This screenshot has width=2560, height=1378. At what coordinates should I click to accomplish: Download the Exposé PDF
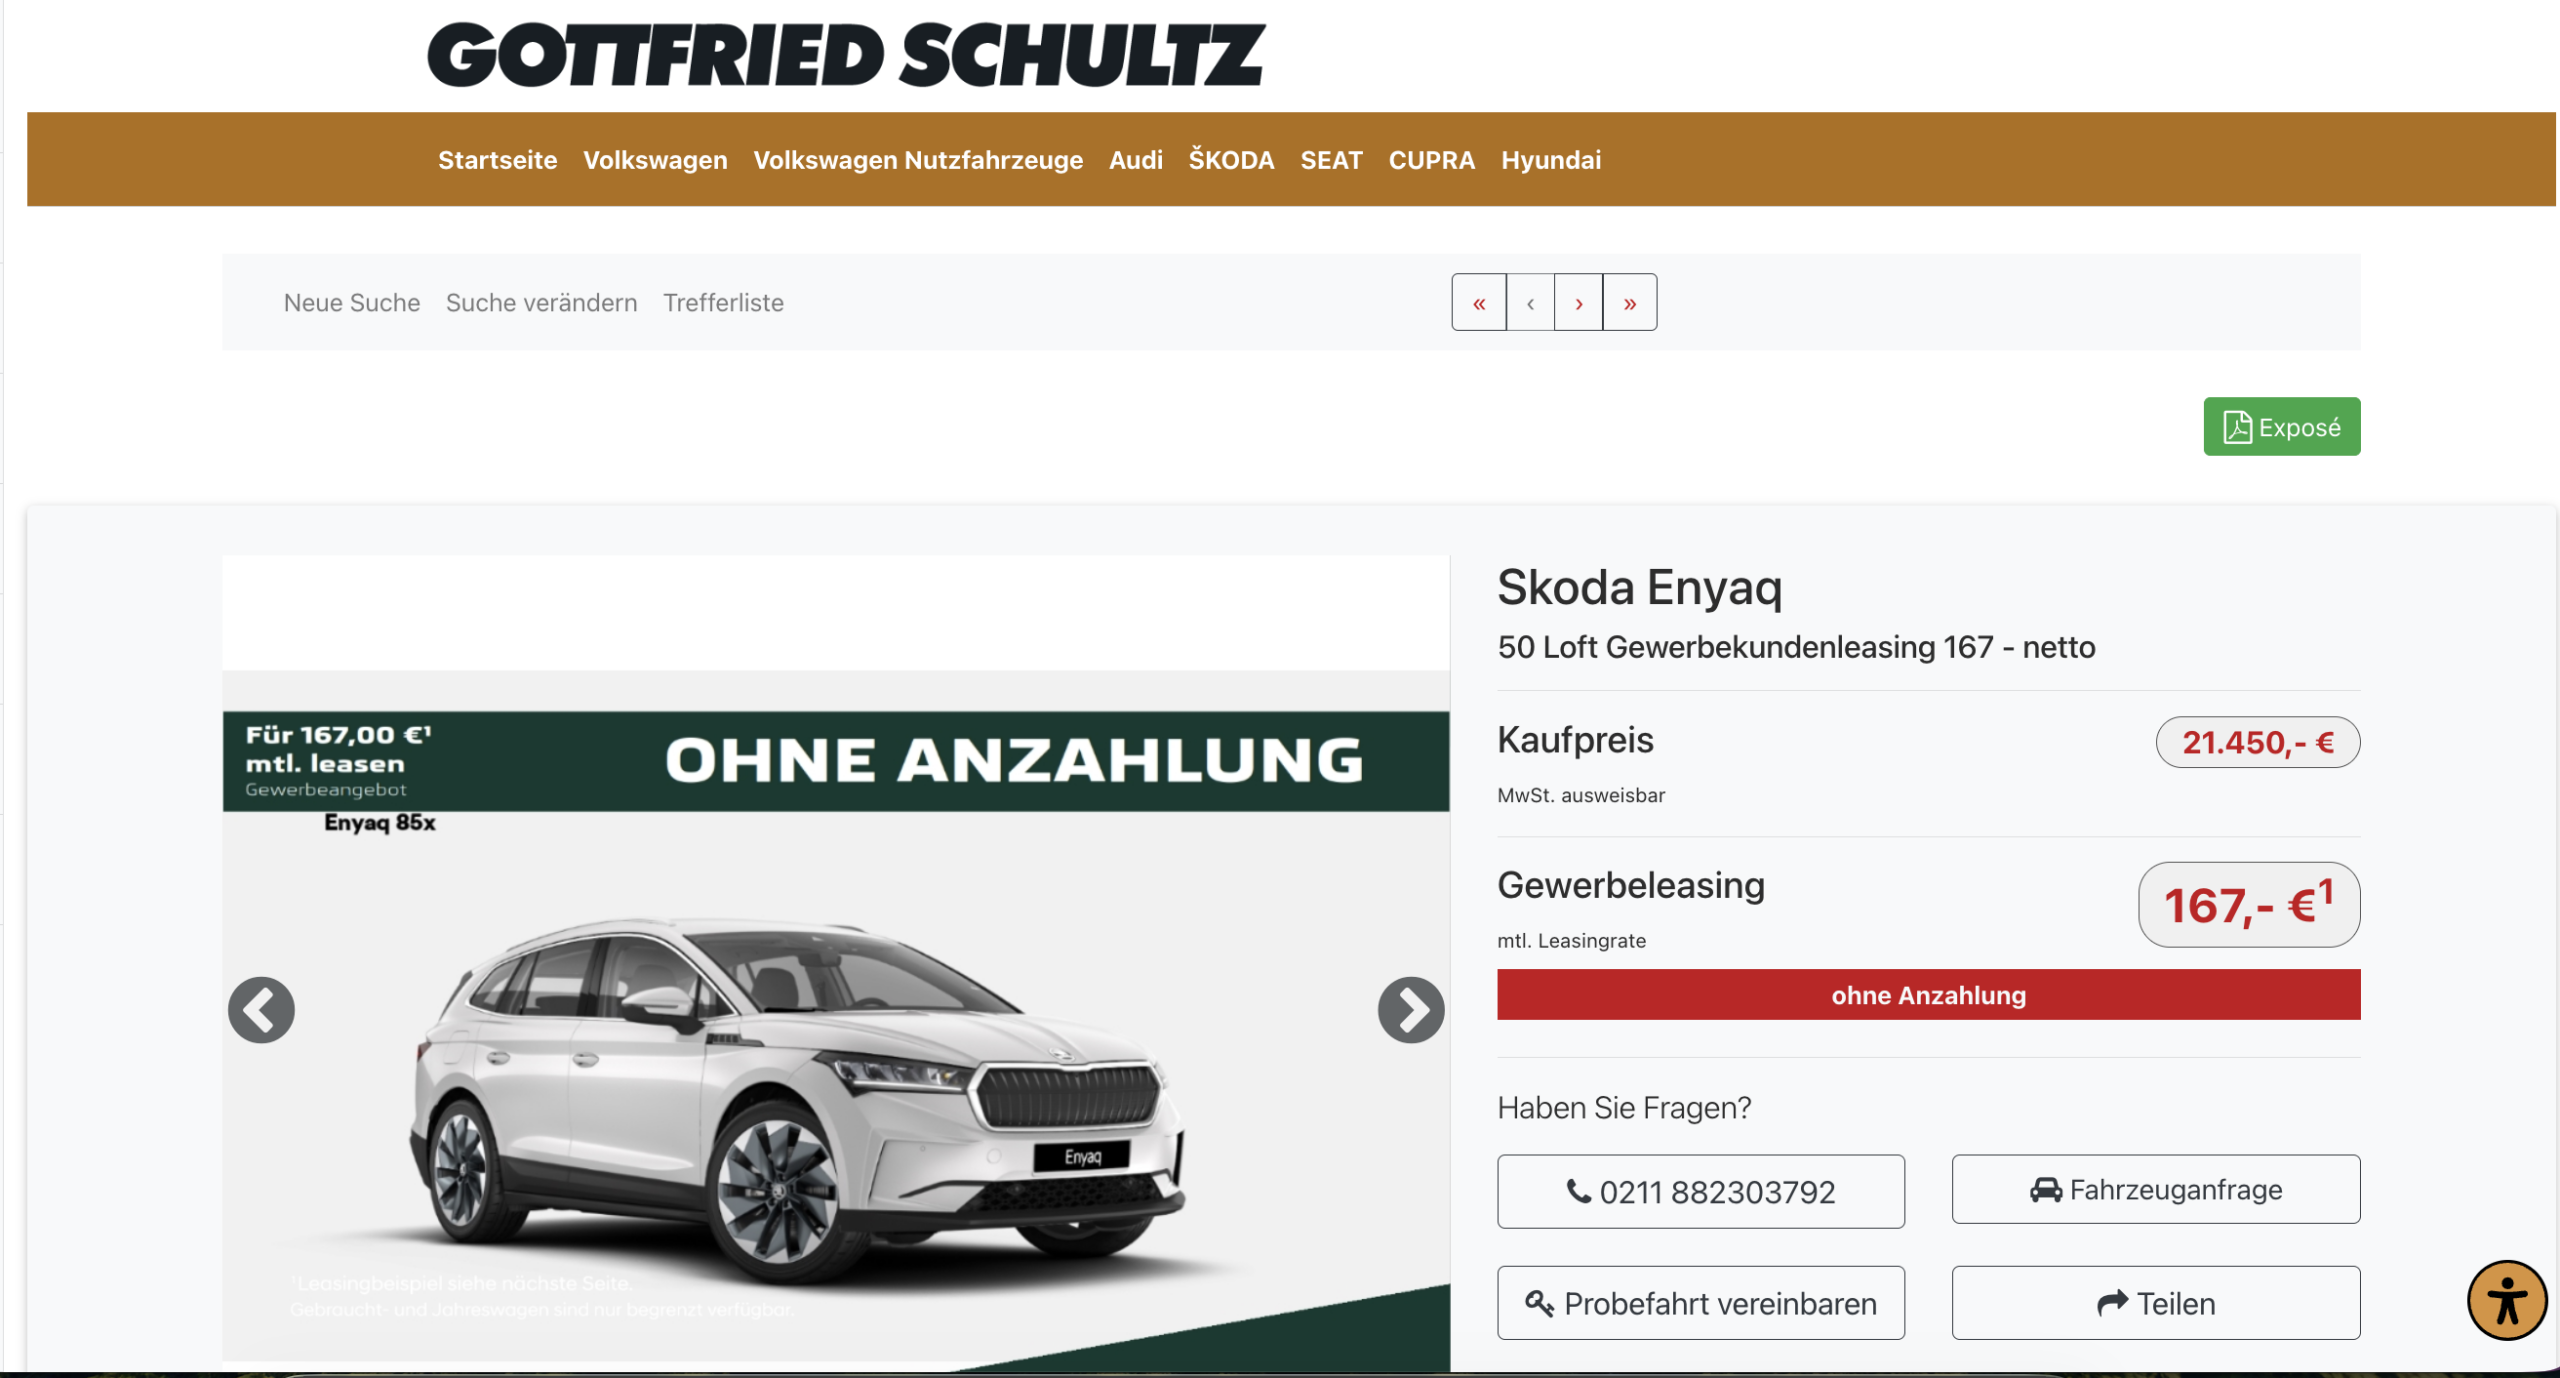click(x=2281, y=427)
